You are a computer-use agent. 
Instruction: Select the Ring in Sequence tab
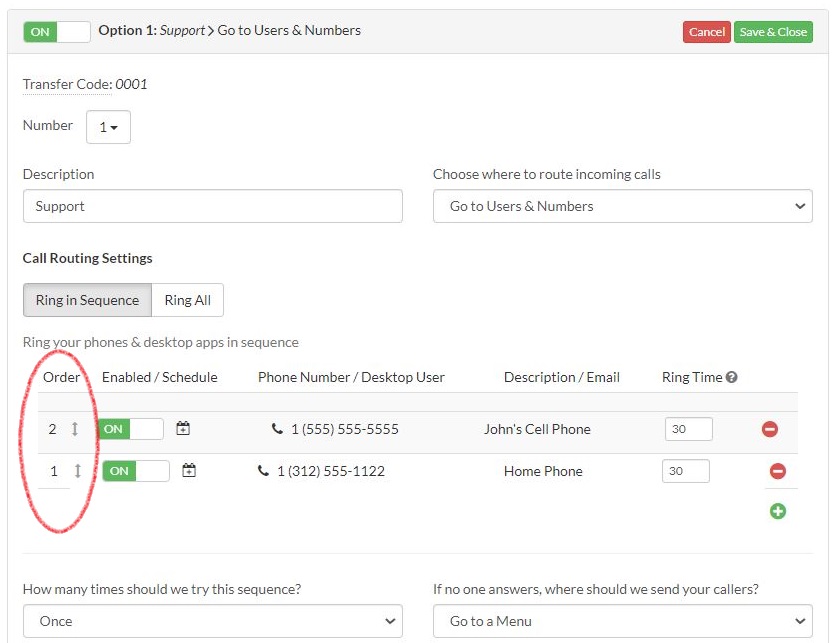tap(87, 300)
